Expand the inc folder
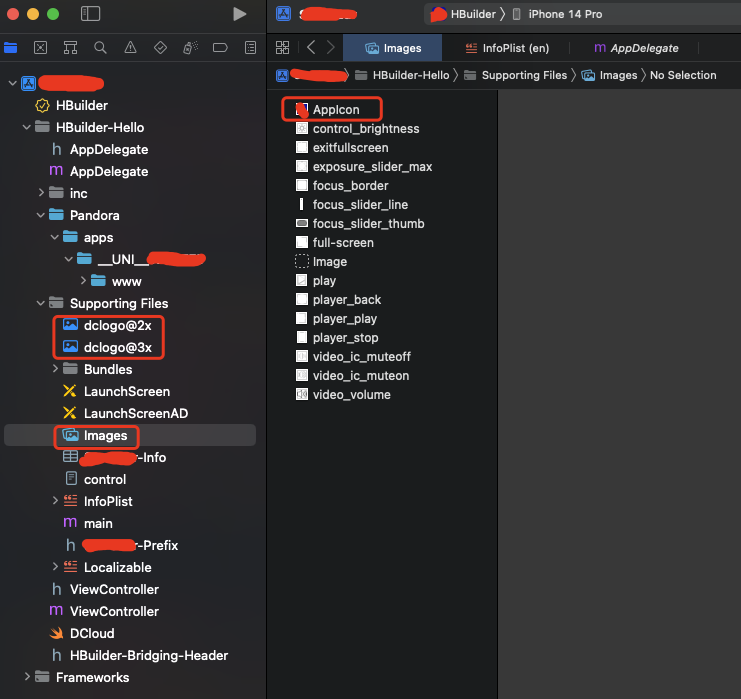 pos(41,193)
